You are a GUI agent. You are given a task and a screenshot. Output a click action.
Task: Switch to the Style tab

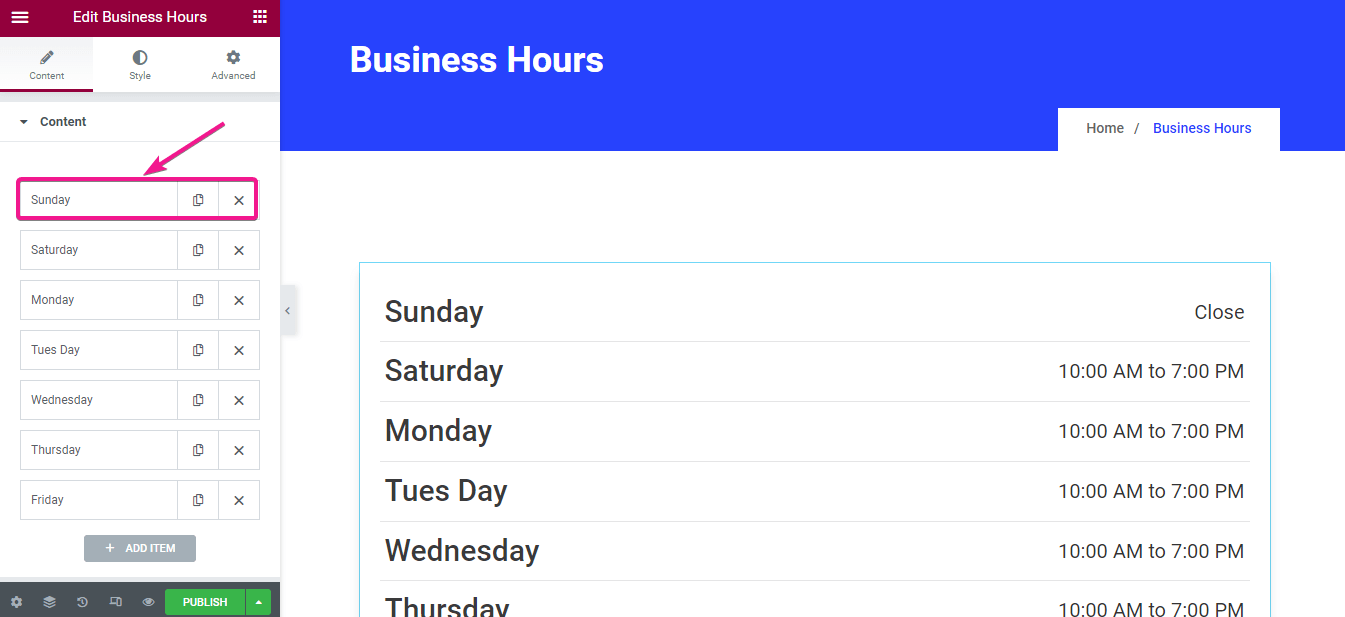140,65
